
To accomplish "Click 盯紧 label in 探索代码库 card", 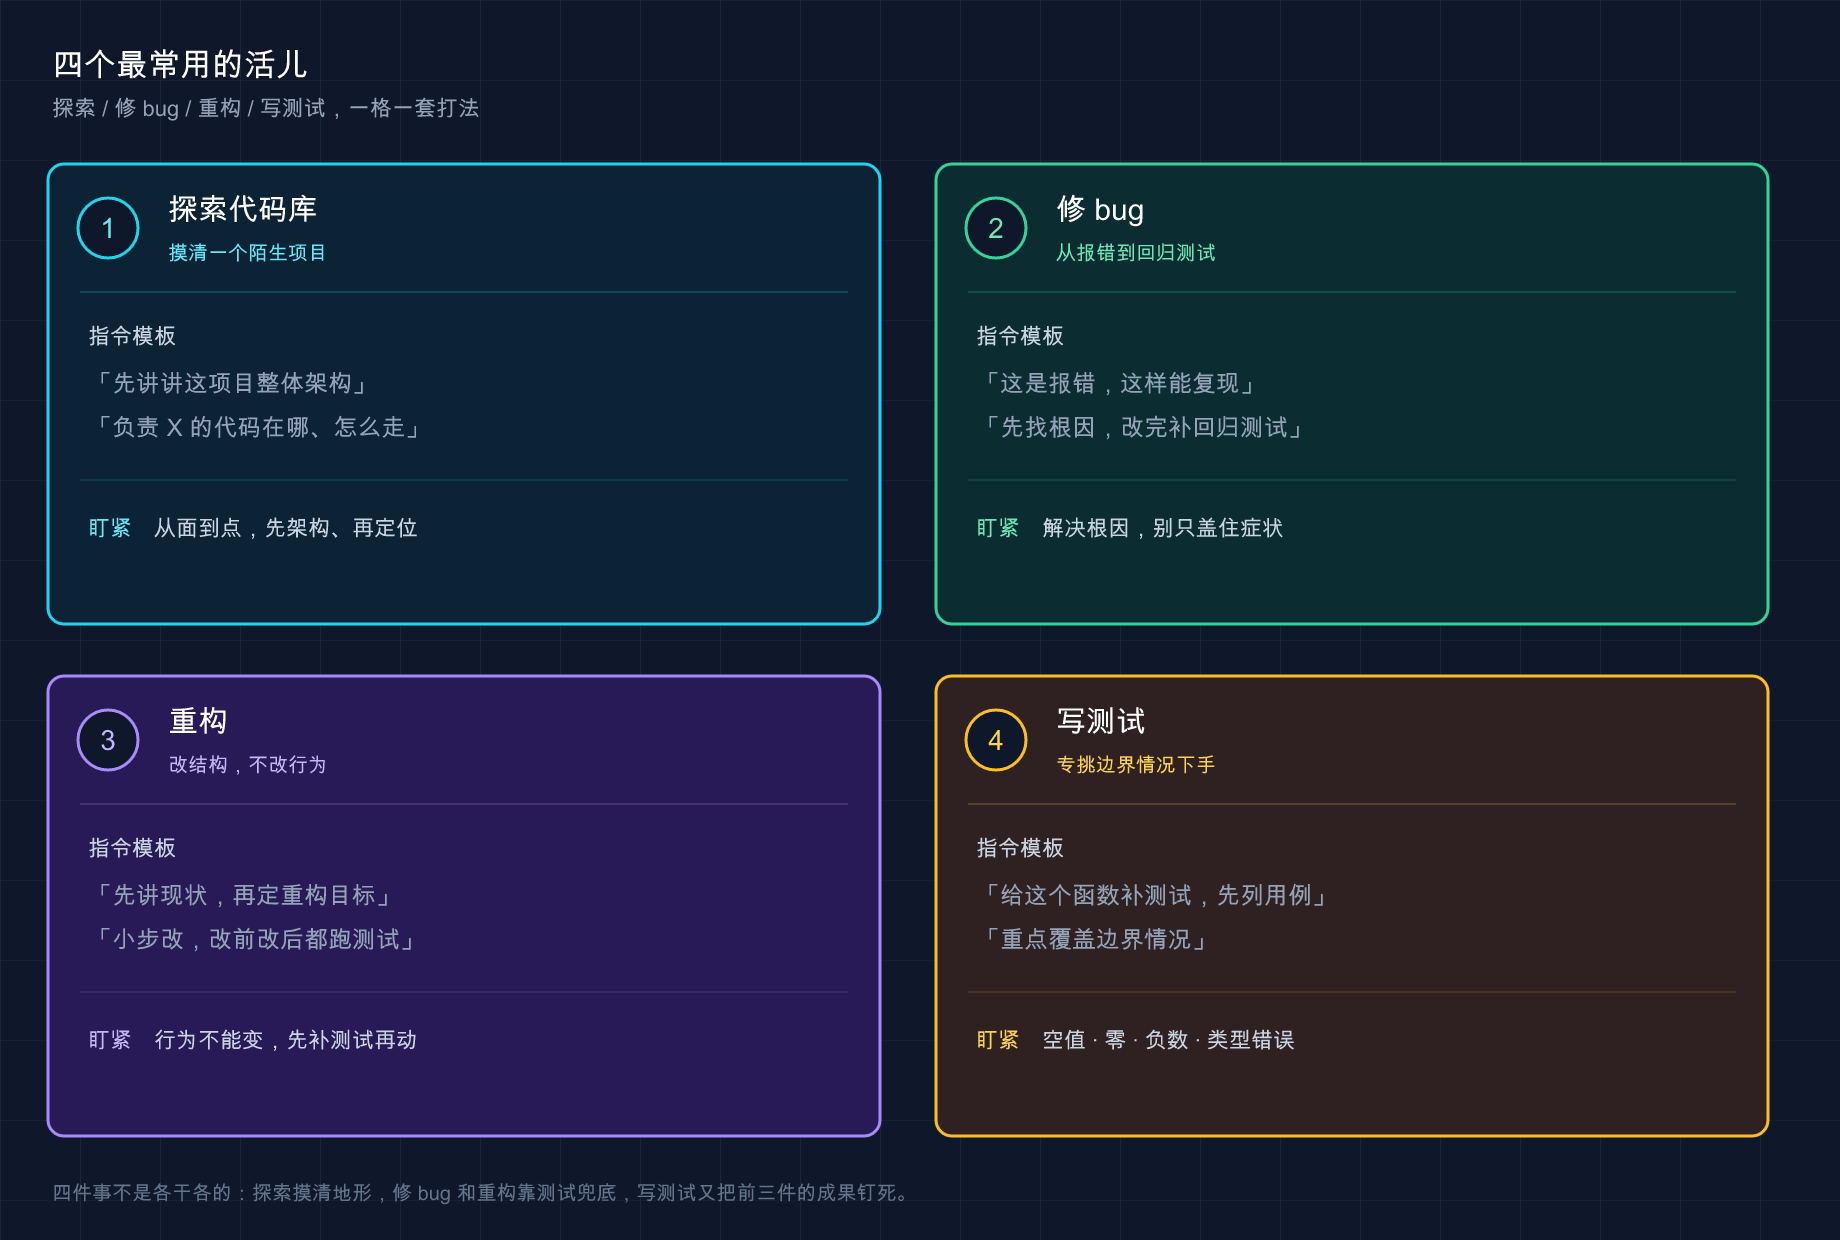I will [110, 528].
